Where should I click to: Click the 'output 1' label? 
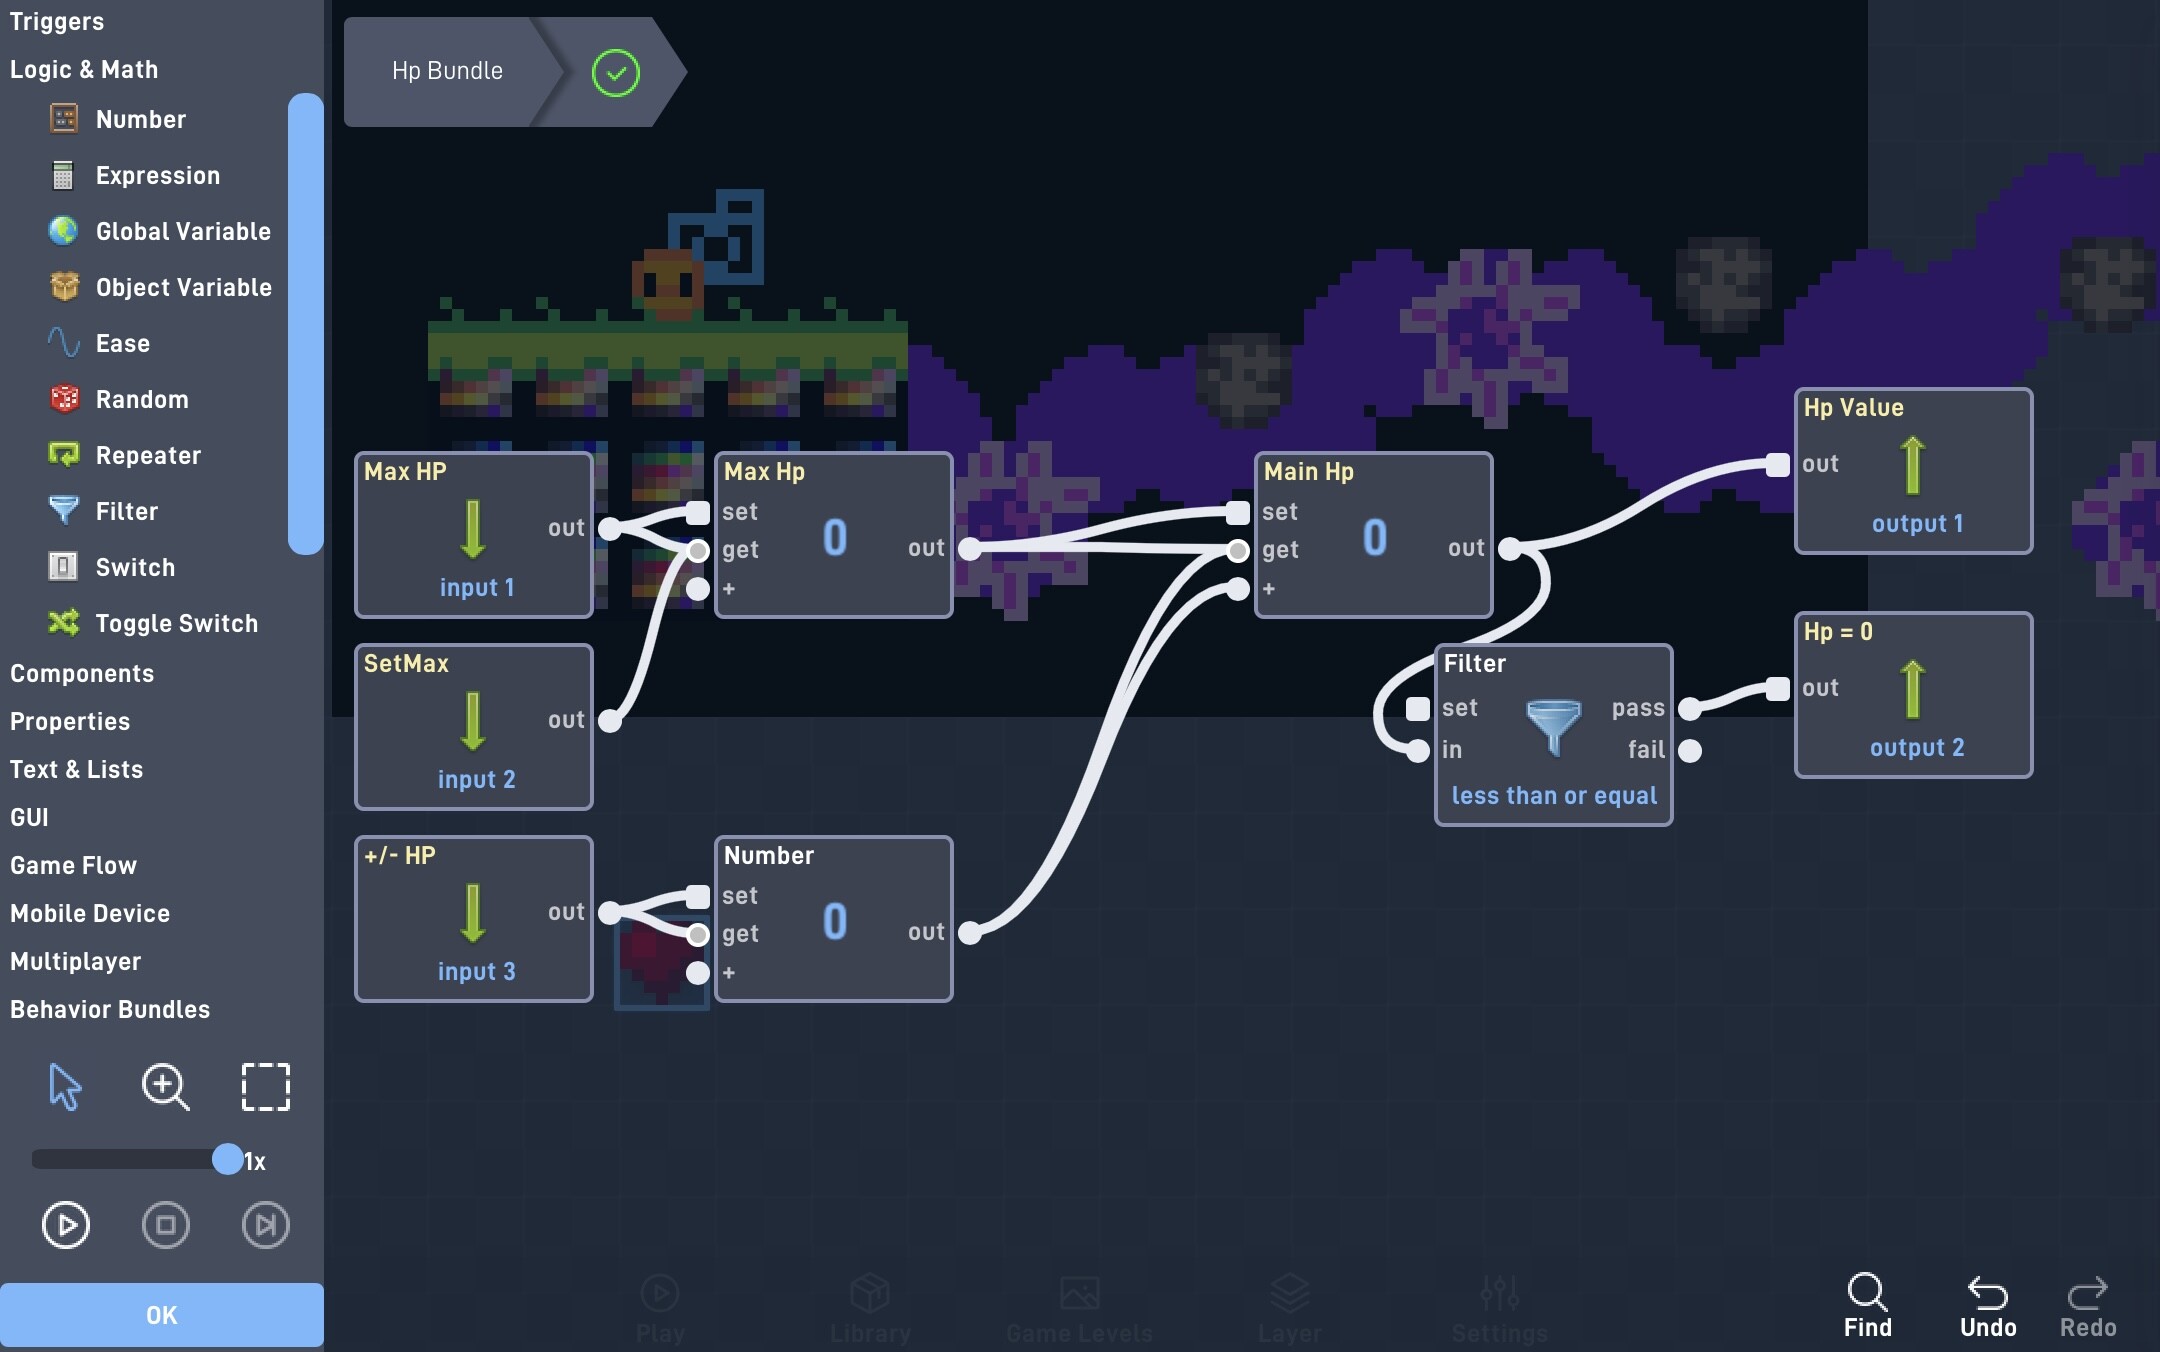[1917, 523]
